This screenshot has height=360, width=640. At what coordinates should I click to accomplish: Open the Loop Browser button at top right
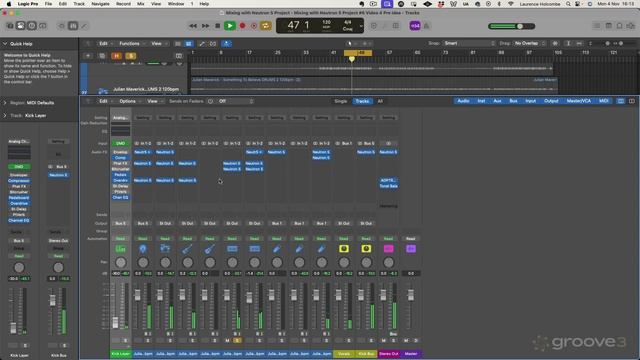620,26
